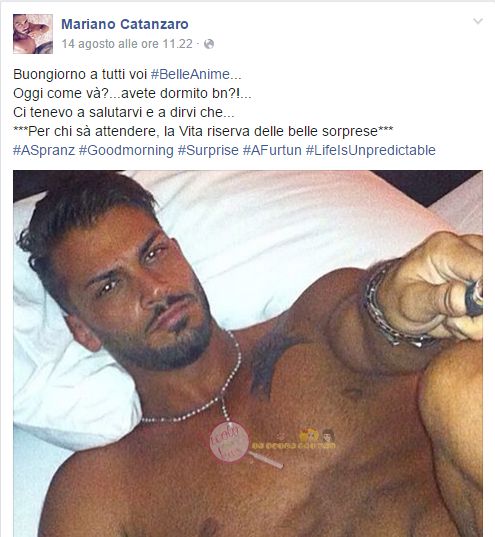Open the #AFurtun hashtag link
This screenshot has height=537, width=495.
coord(272,150)
